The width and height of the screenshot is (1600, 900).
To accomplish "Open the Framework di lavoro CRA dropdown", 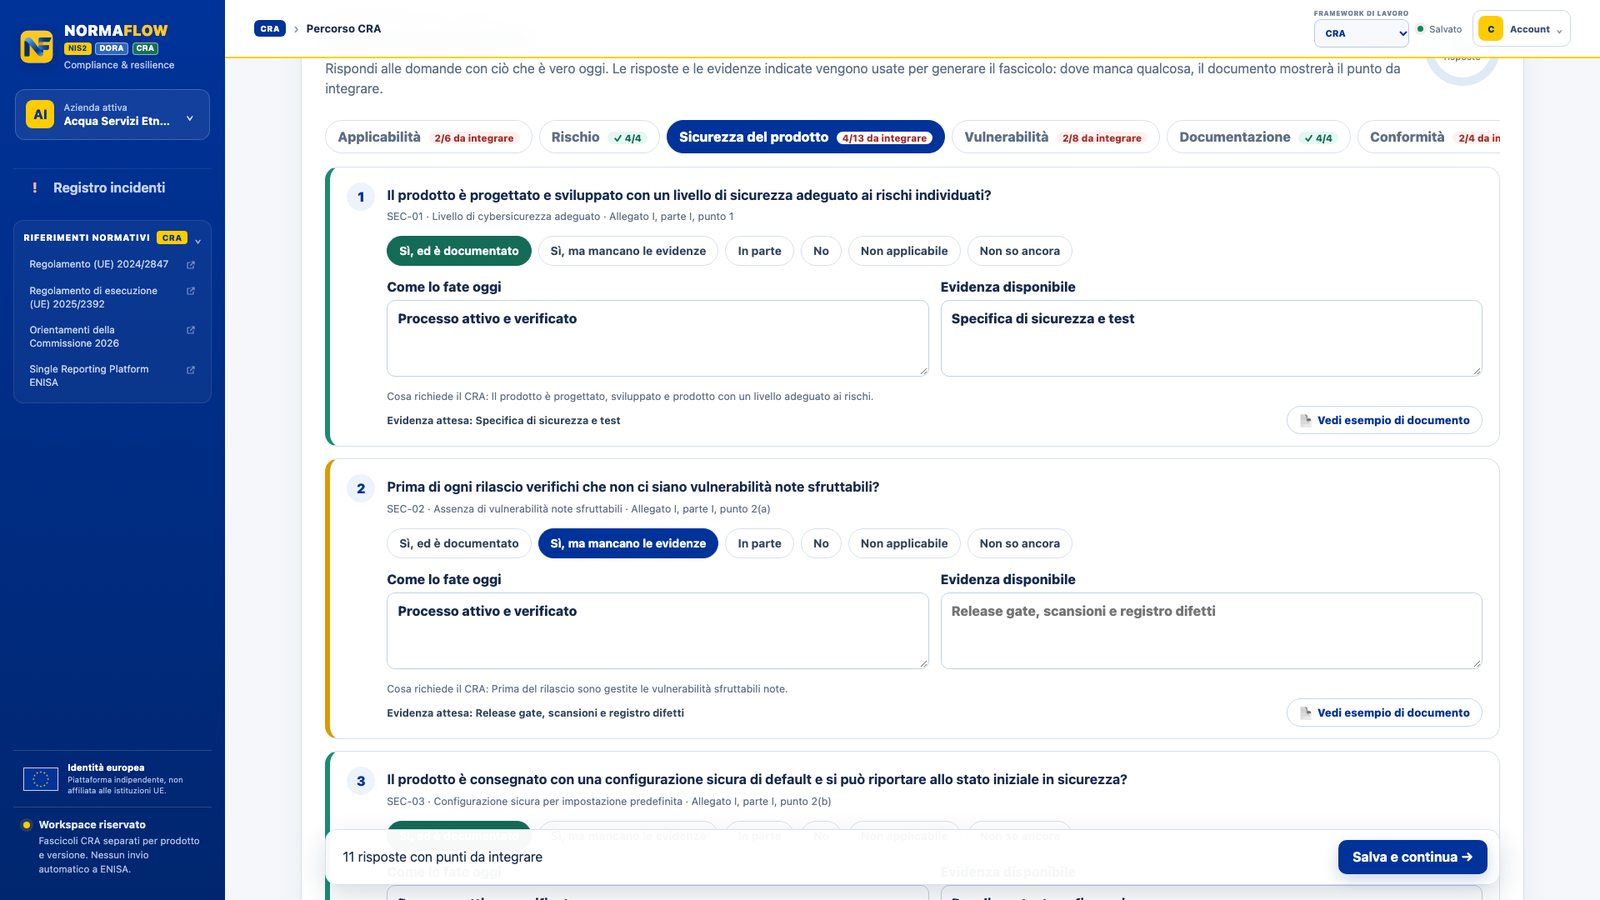I will tap(1361, 33).
